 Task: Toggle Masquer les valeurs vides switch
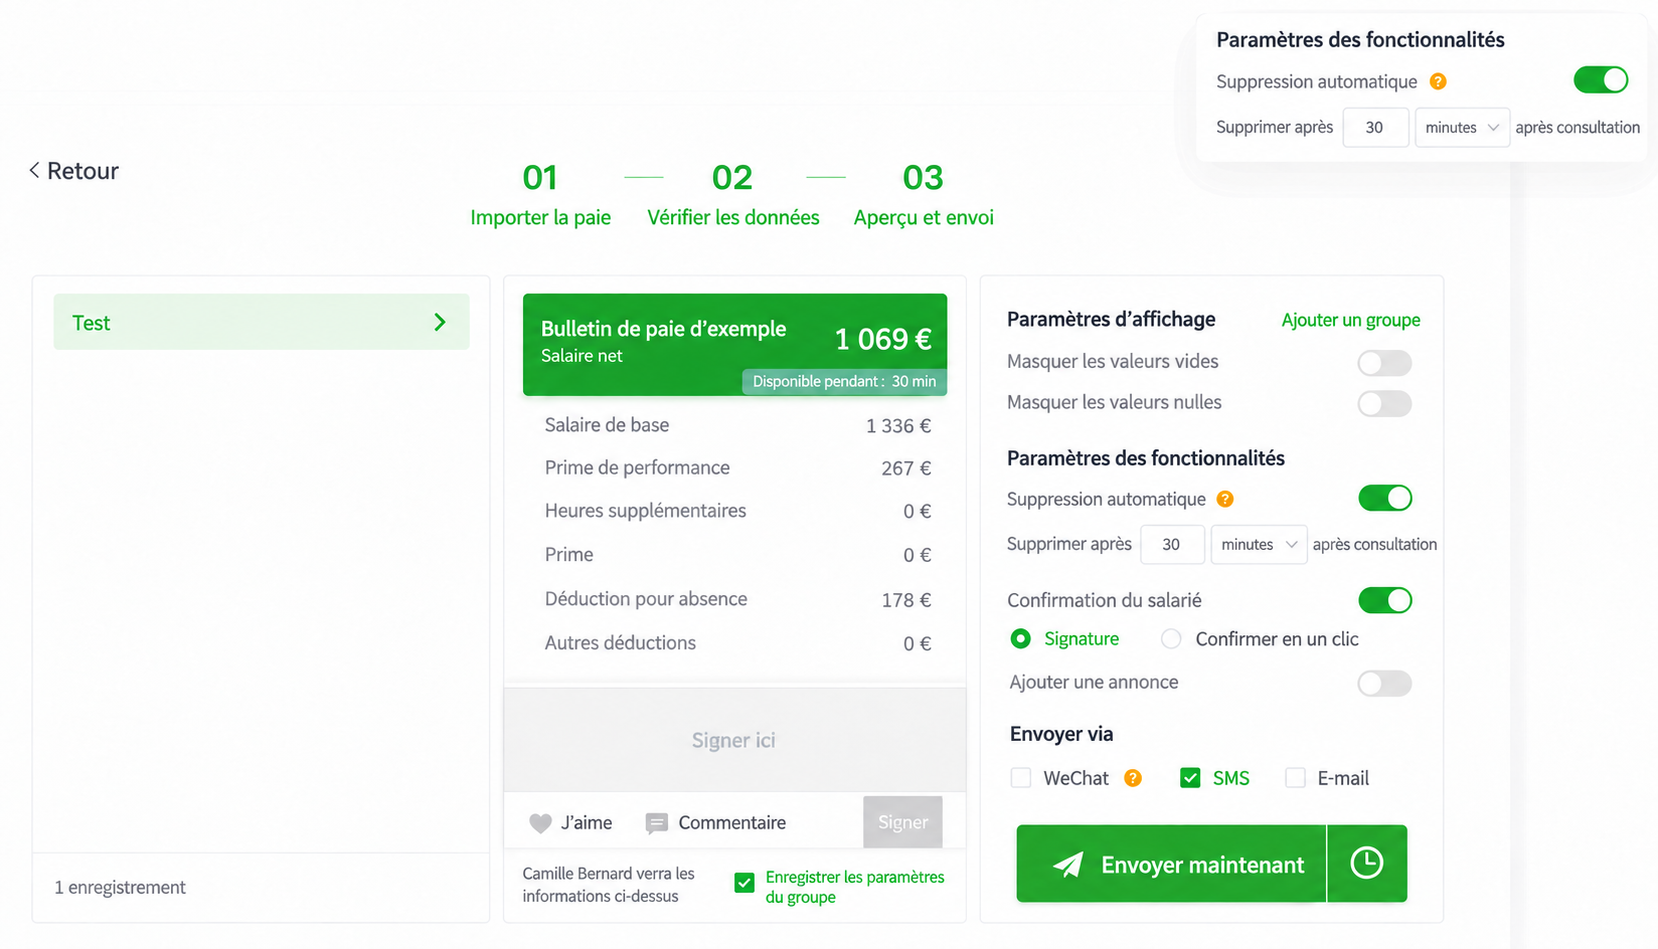click(1385, 362)
